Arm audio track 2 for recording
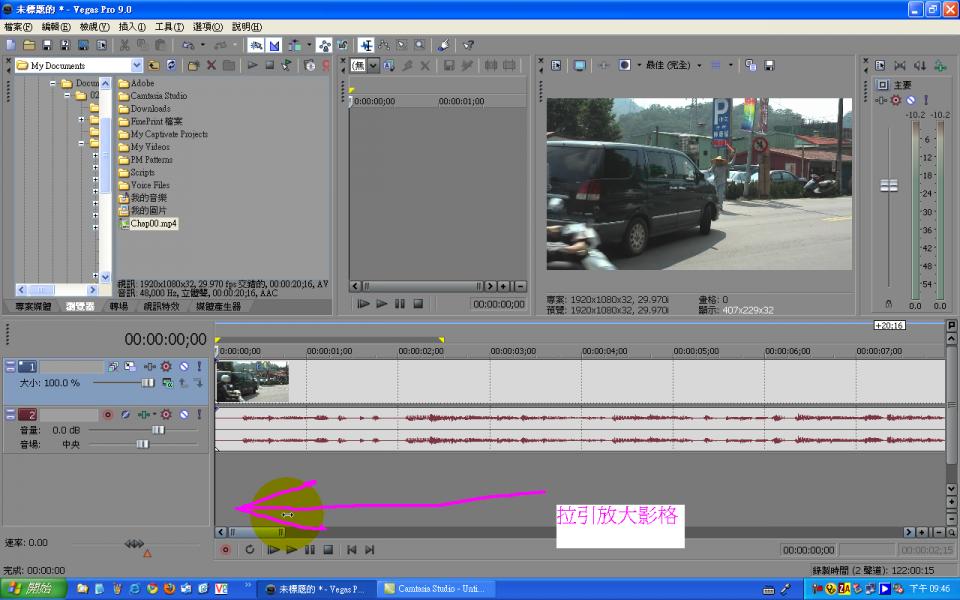This screenshot has width=960, height=600. [108, 414]
